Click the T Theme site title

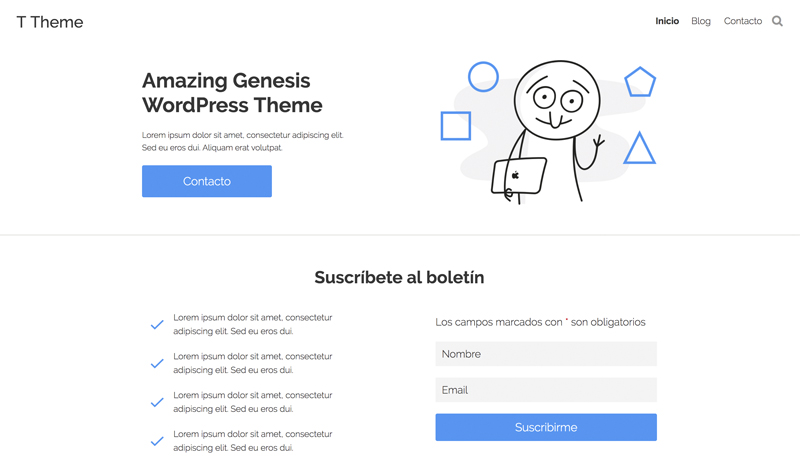tap(50, 22)
